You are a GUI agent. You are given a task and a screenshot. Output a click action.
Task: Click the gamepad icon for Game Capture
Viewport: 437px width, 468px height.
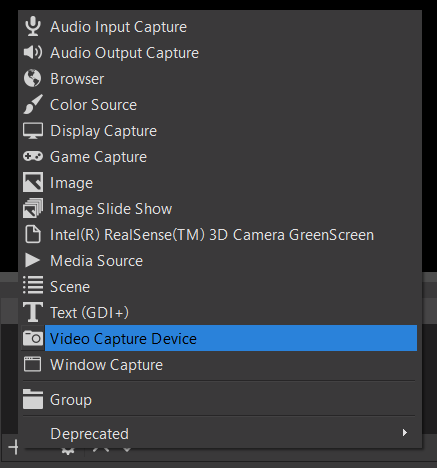(x=33, y=156)
